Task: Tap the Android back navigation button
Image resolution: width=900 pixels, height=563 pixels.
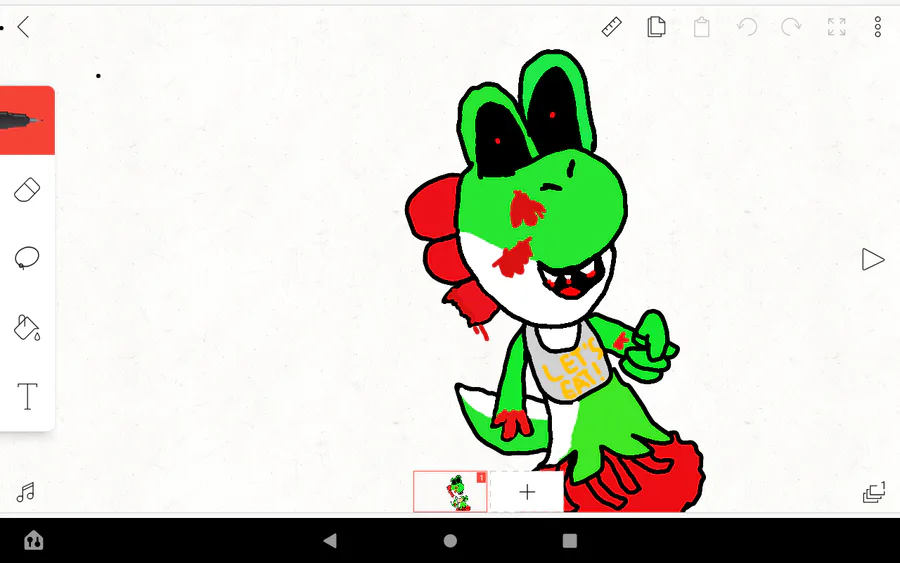Action: [330, 541]
